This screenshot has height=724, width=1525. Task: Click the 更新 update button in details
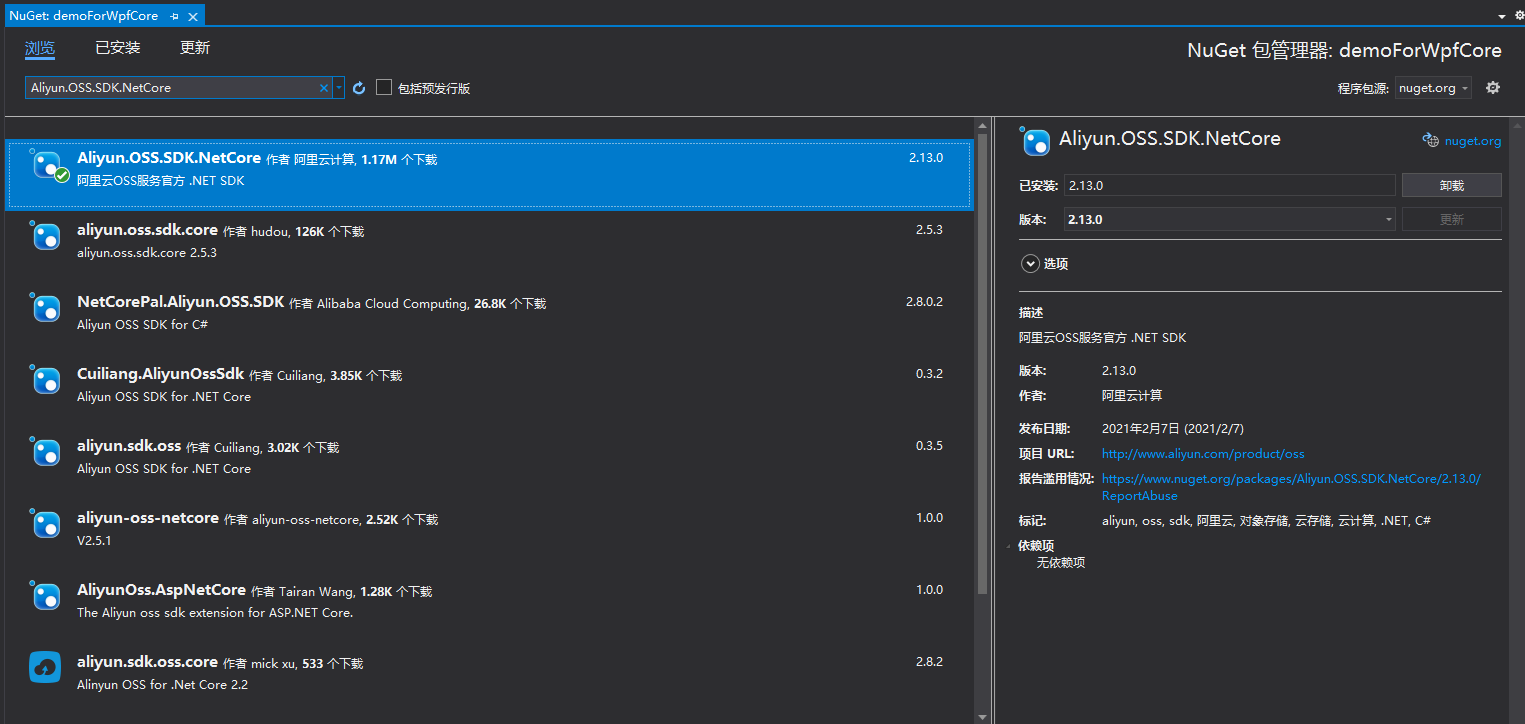pyautogui.click(x=1451, y=219)
